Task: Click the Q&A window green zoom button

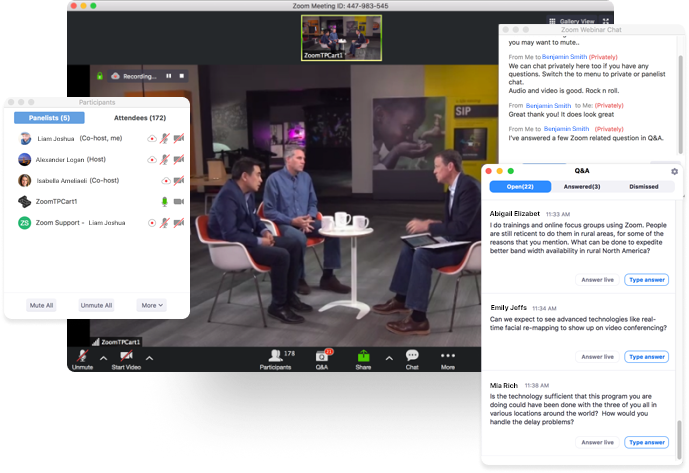Action: tap(511, 171)
